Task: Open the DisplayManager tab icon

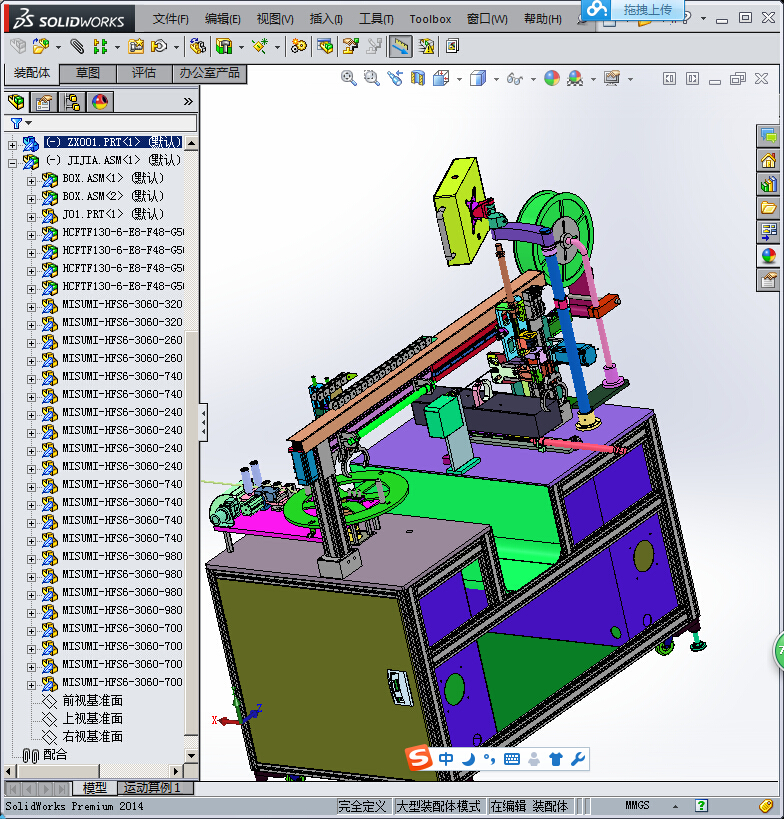Action: click(100, 101)
